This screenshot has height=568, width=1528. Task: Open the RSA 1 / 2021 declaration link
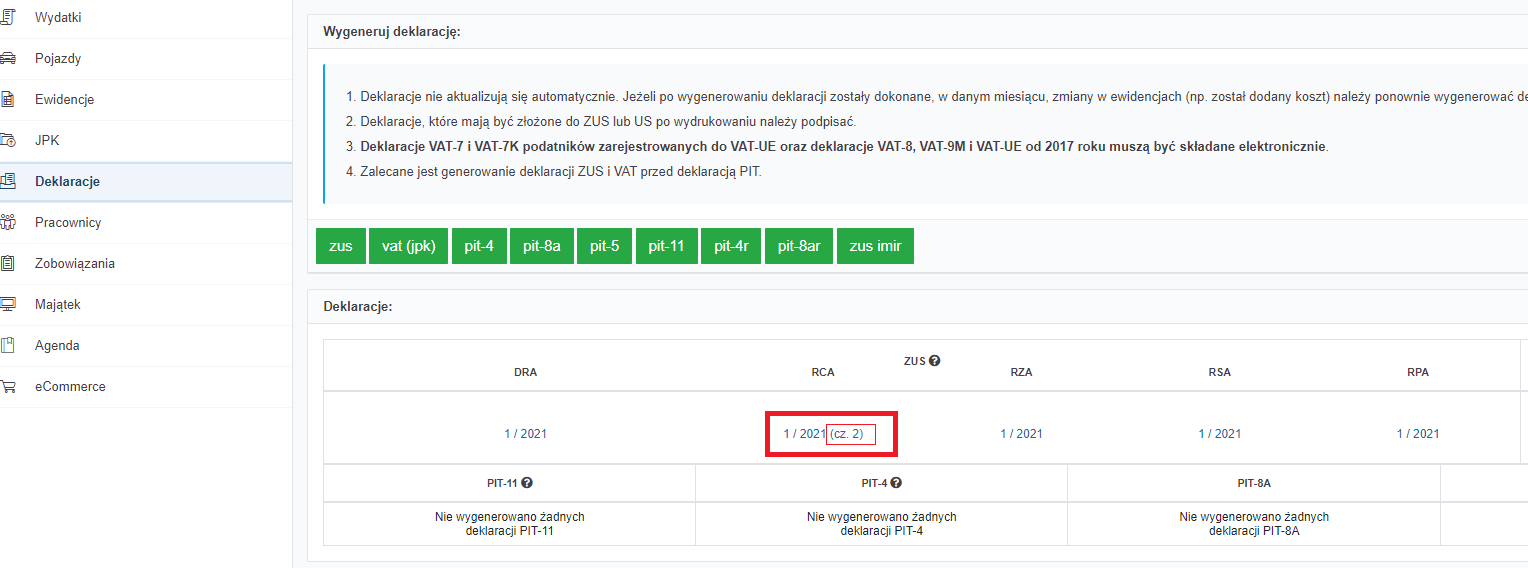[x=1219, y=434]
